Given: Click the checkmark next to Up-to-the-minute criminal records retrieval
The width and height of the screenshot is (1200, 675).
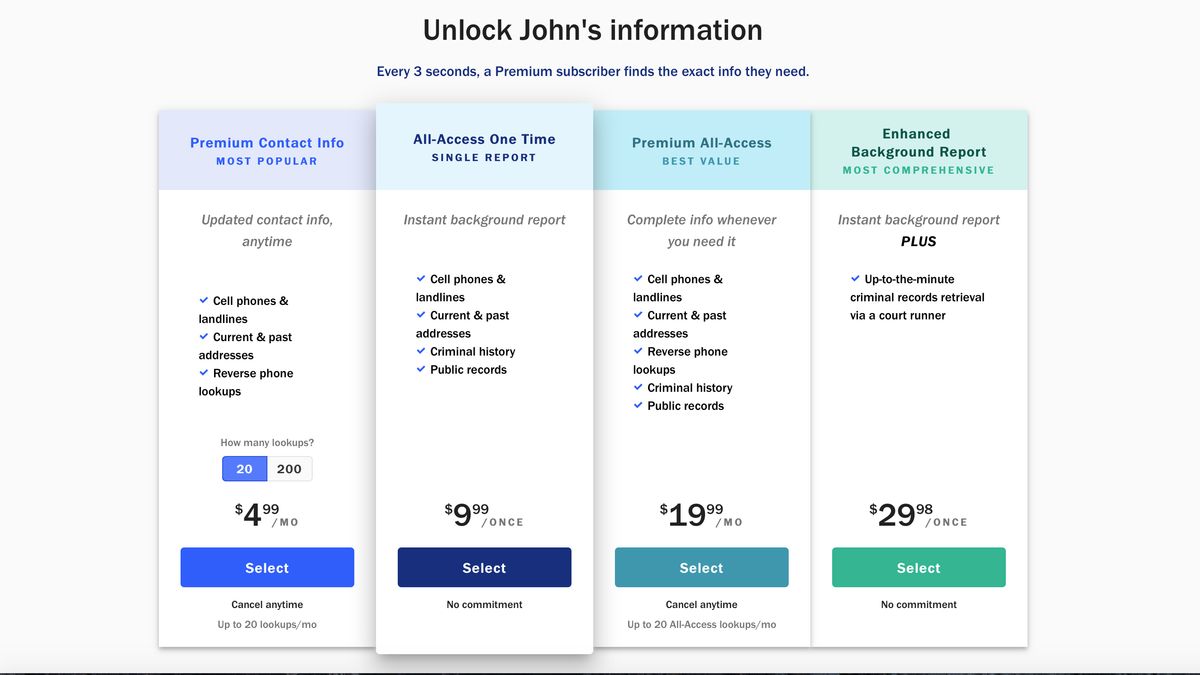Looking at the screenshot, I should (x=855, y=279).
